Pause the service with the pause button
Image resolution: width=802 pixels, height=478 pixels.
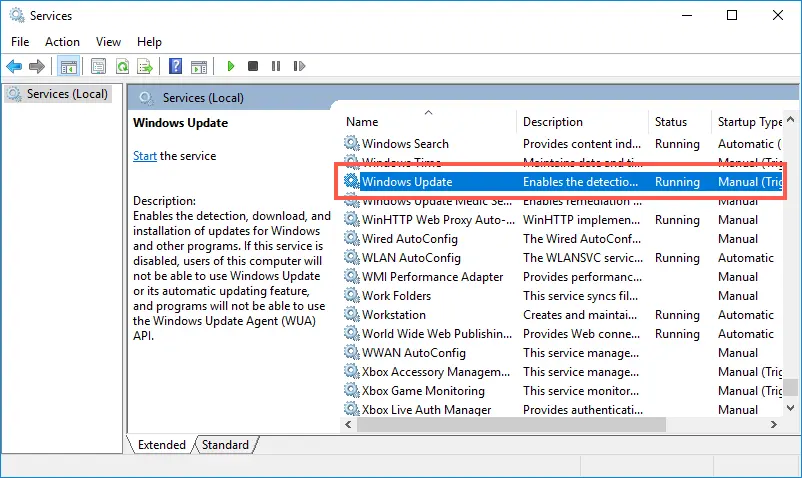[x=276, y=66]
